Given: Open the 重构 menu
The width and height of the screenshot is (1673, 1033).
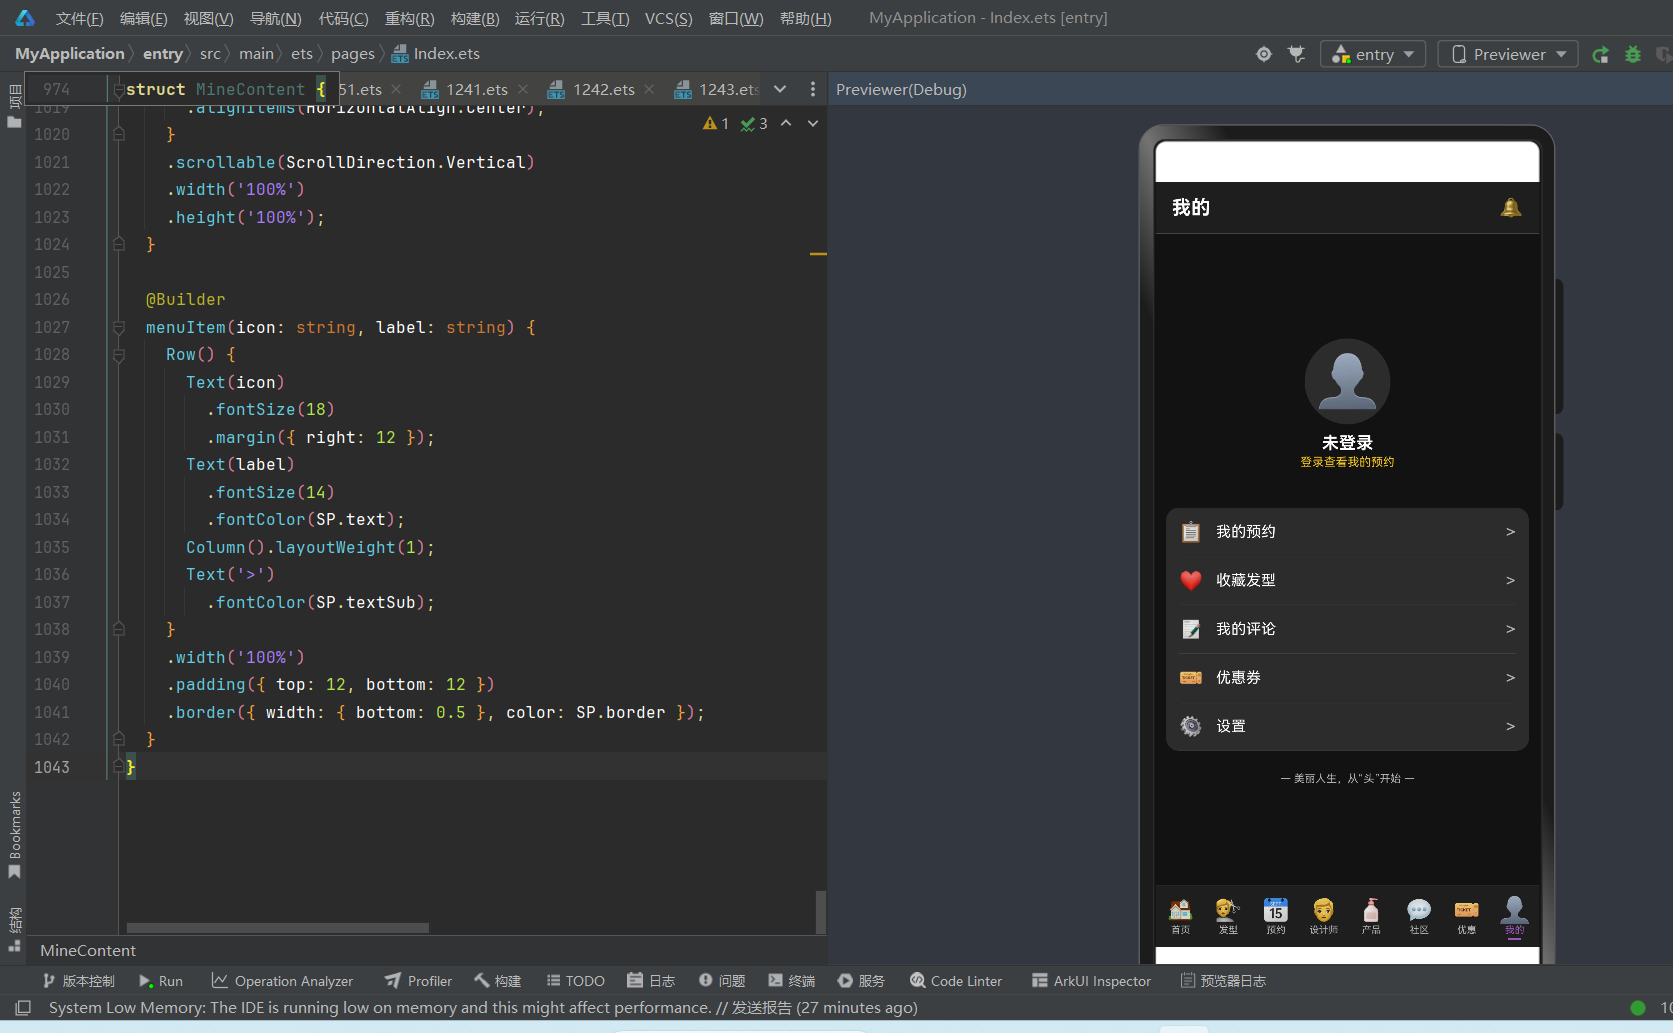Looking at the screenshot, I should (x=409, y=18).
